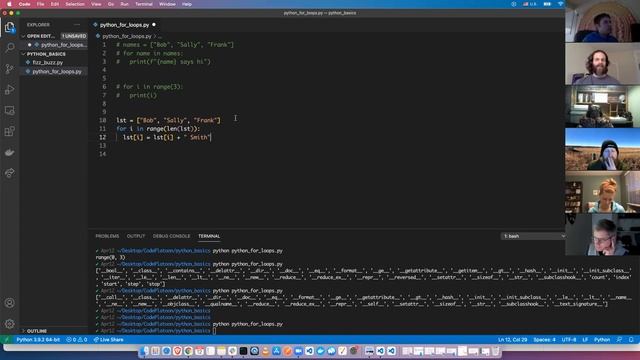Open Zoom from the dock
The image size is (640, 360).
tap(298, 351)
